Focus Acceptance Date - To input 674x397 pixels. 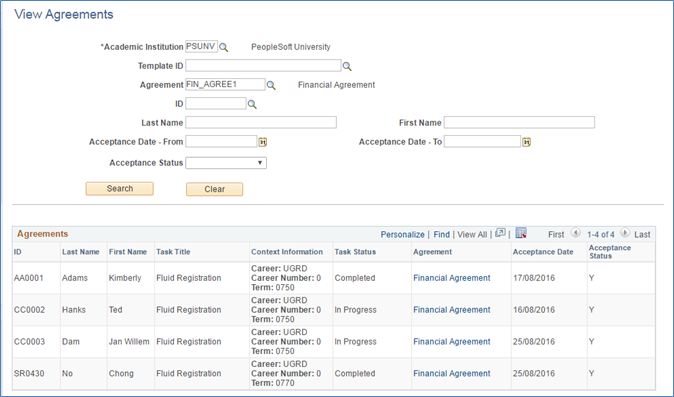pos(482,141)
